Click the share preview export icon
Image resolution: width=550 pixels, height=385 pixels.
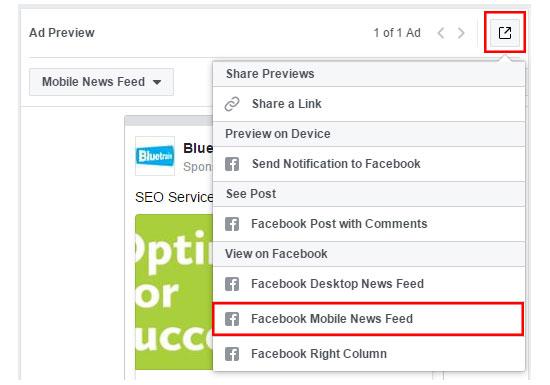pos(504,33)
